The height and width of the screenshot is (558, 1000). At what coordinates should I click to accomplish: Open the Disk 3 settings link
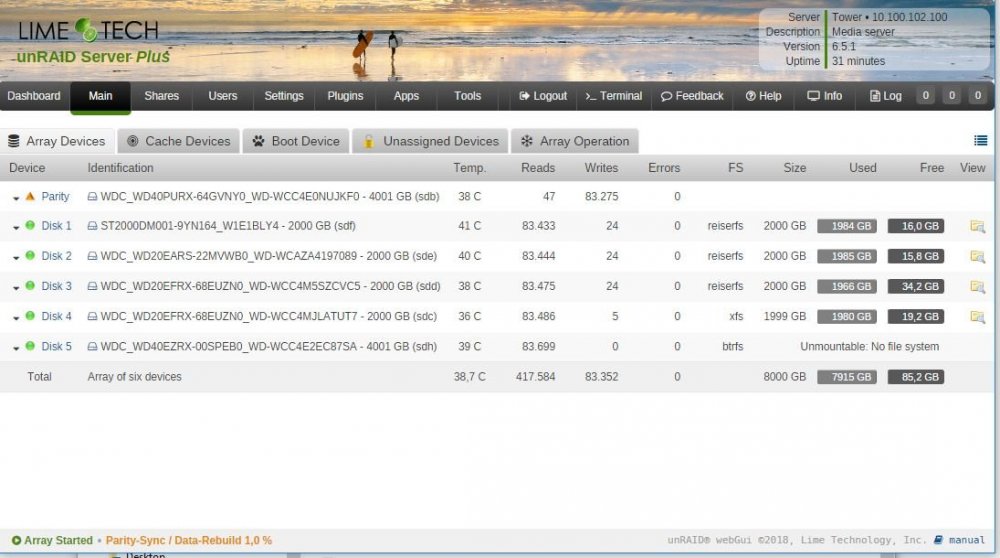(56, 286)
